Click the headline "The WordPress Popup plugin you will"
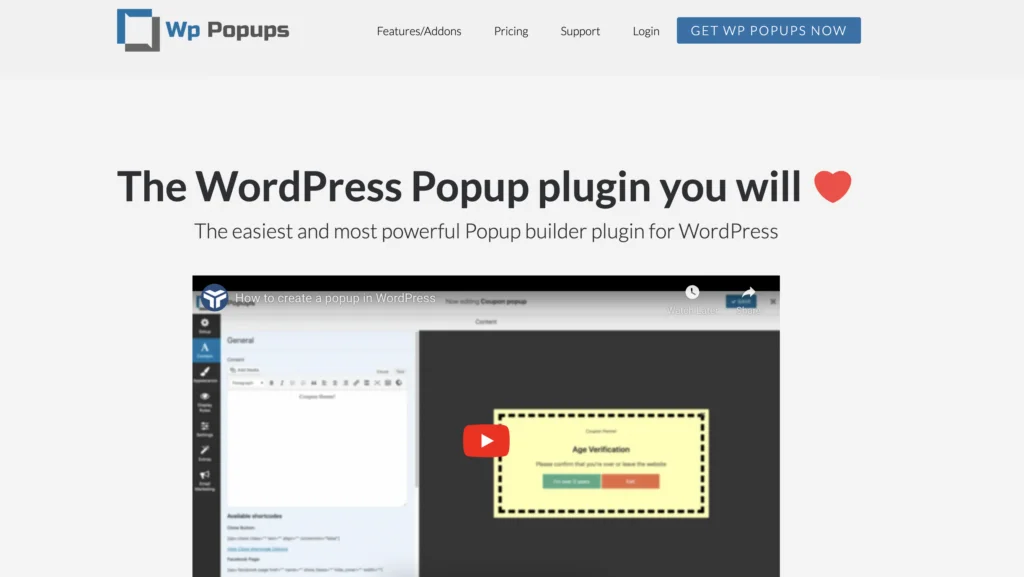 (x=458, y=187)
